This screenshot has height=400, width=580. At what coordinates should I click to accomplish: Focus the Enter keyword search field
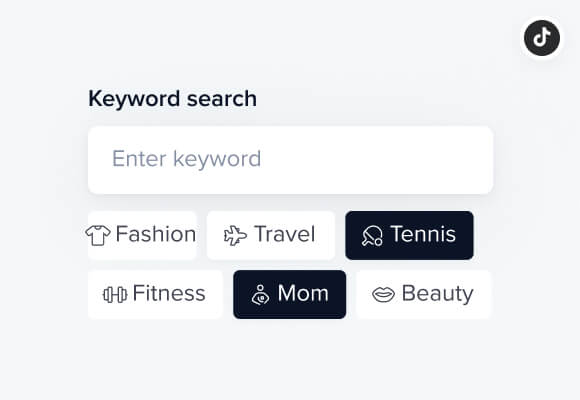290,160
